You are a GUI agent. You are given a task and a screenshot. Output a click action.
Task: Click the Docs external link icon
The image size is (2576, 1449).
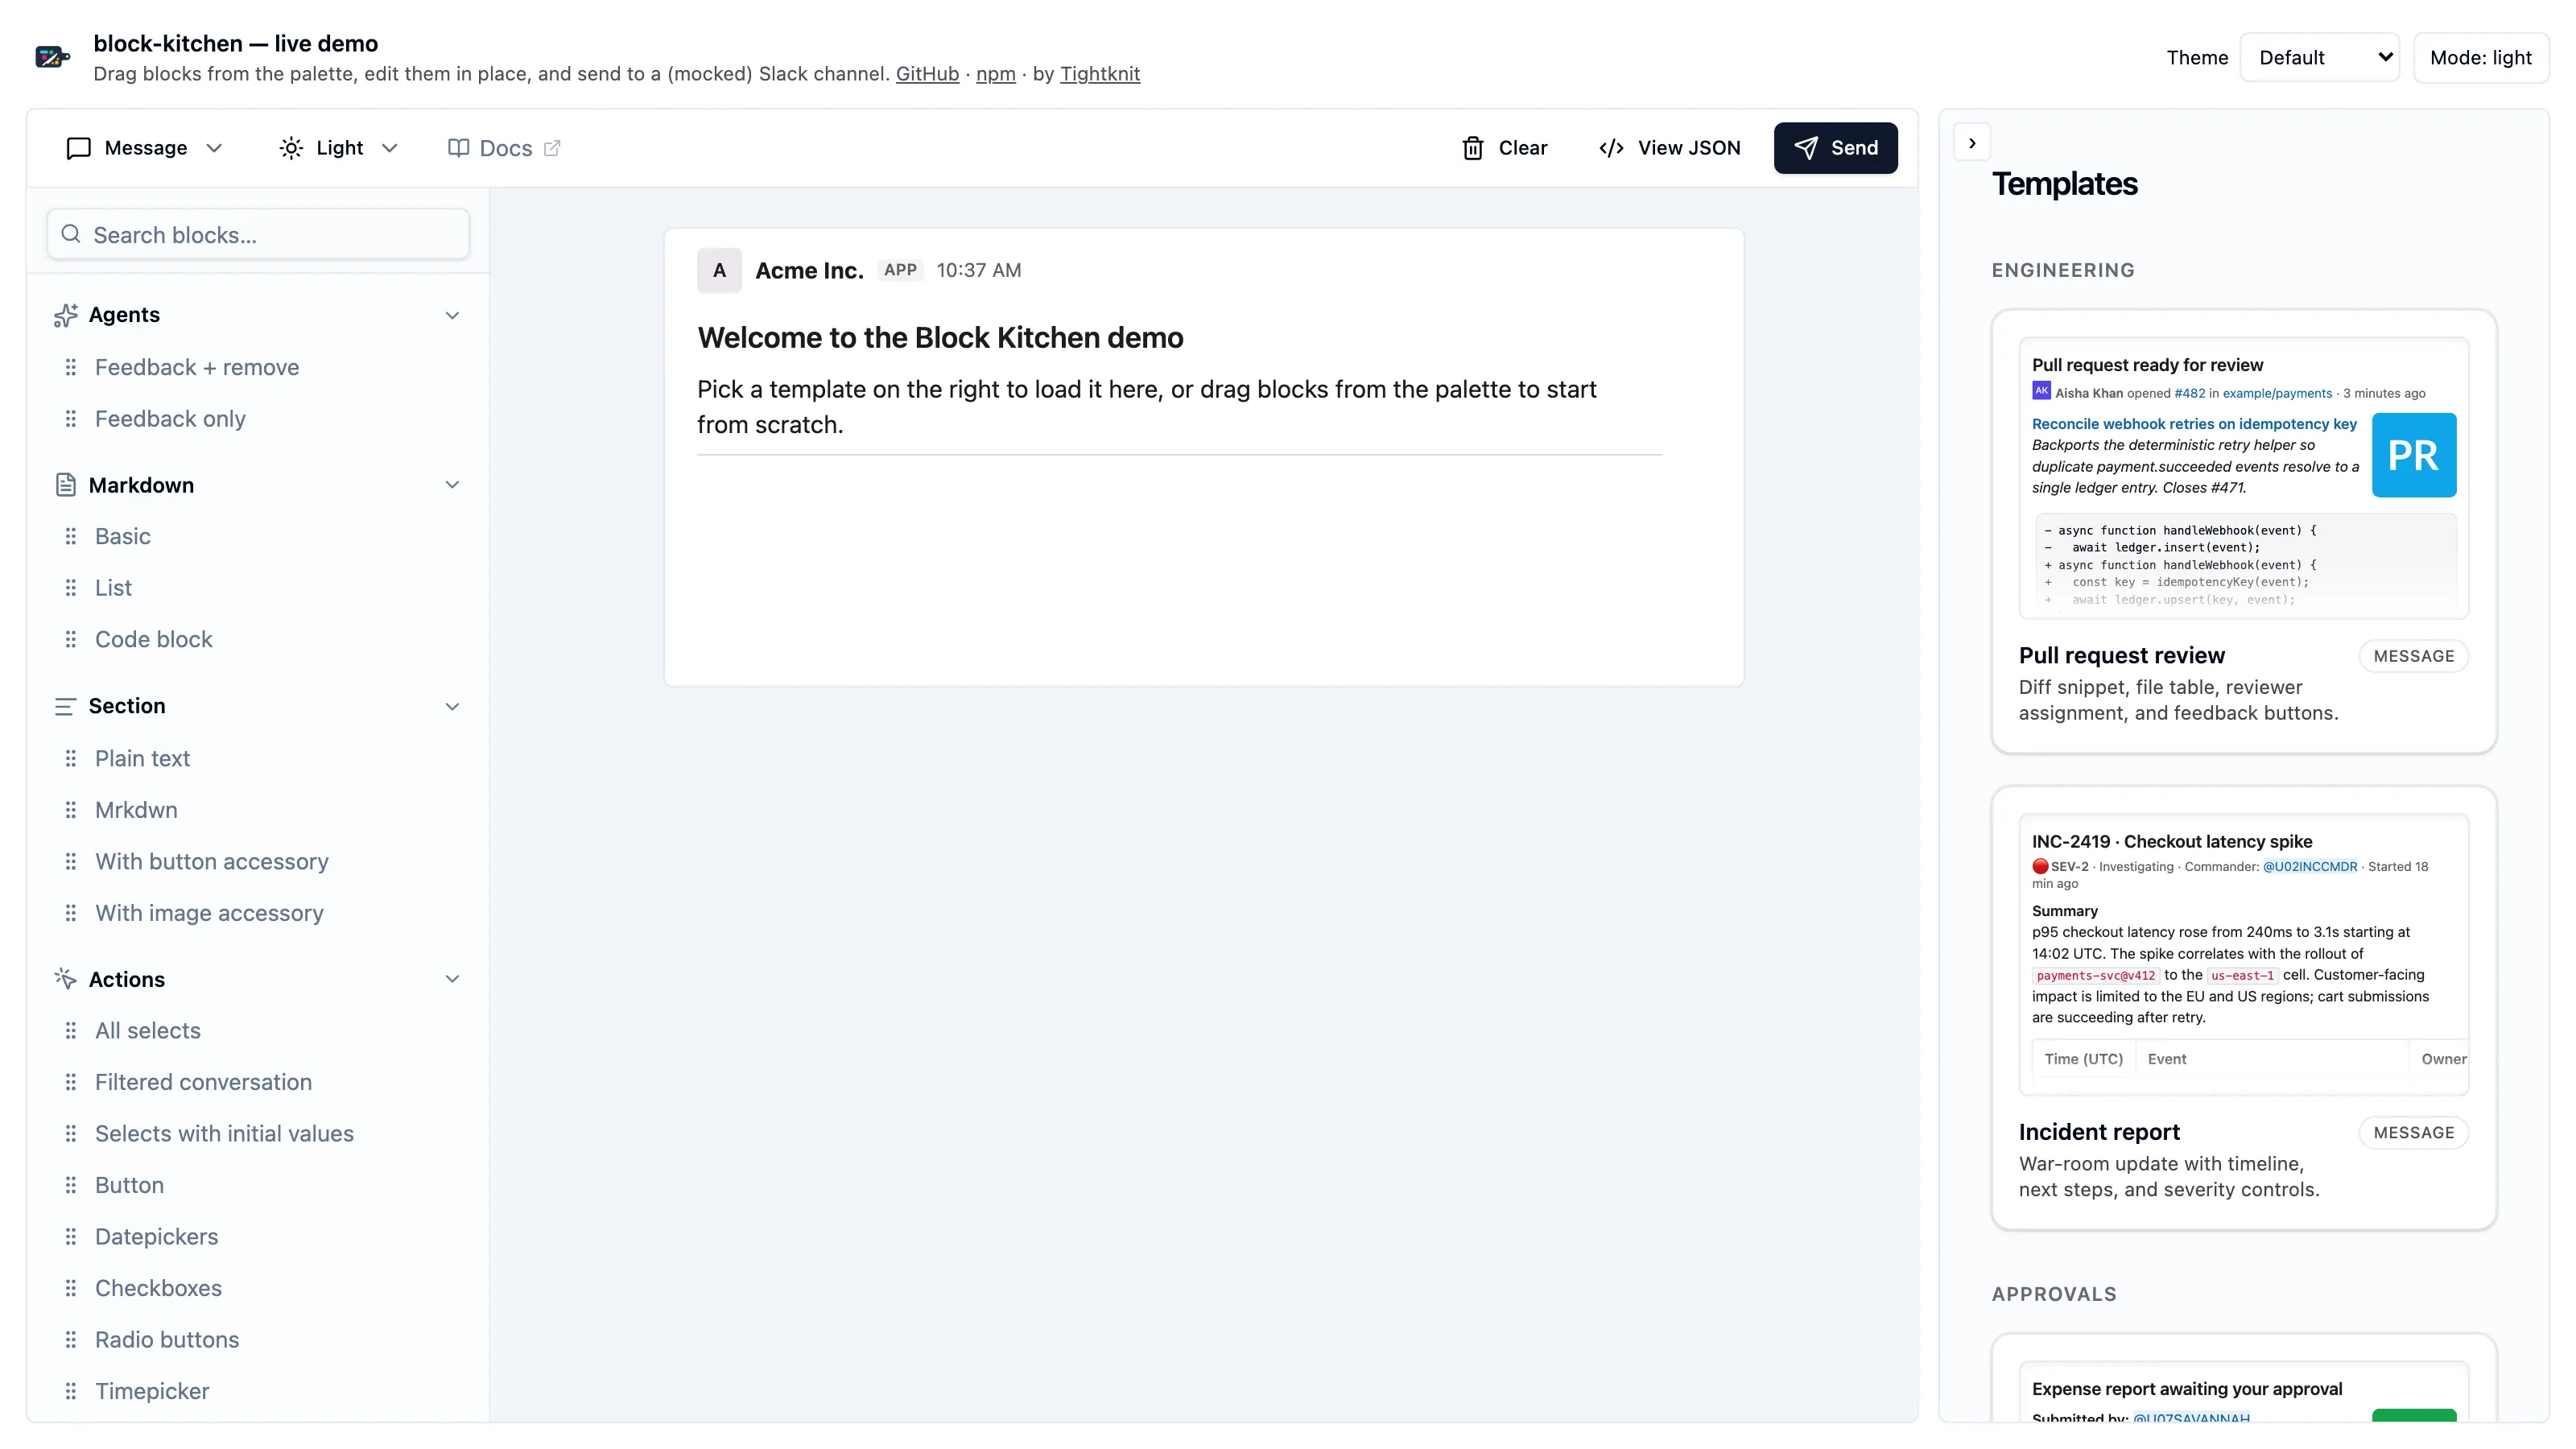coord(552,148)
